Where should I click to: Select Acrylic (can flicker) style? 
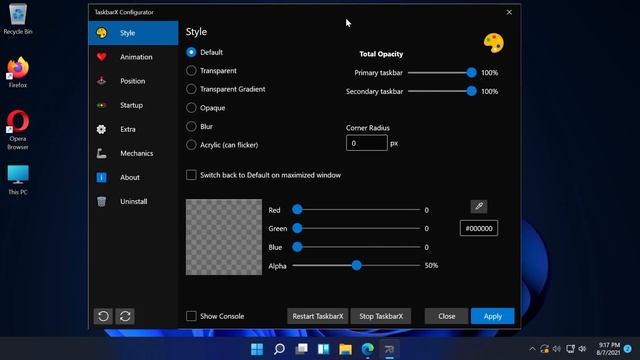[191, 145]
